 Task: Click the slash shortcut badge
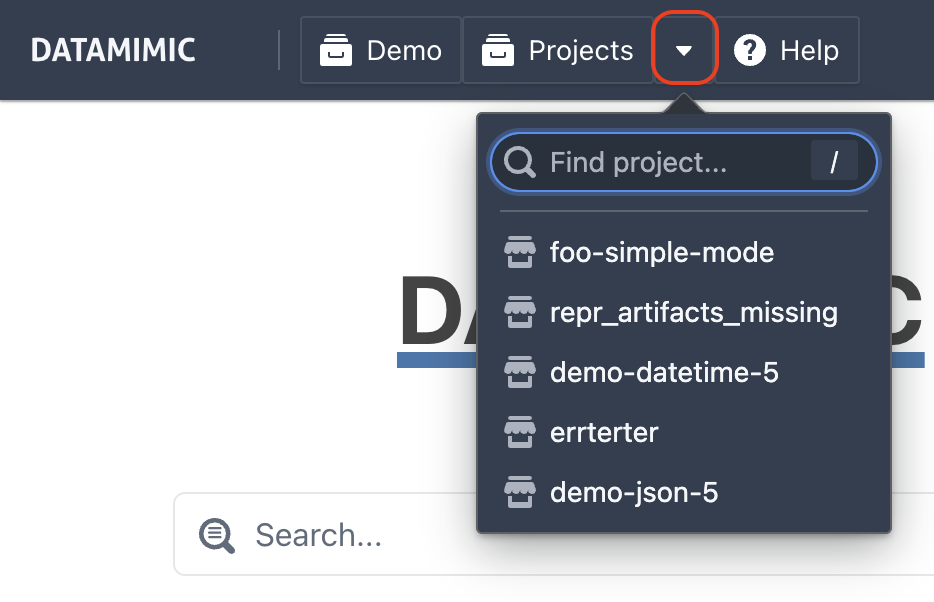pos(834,161)
